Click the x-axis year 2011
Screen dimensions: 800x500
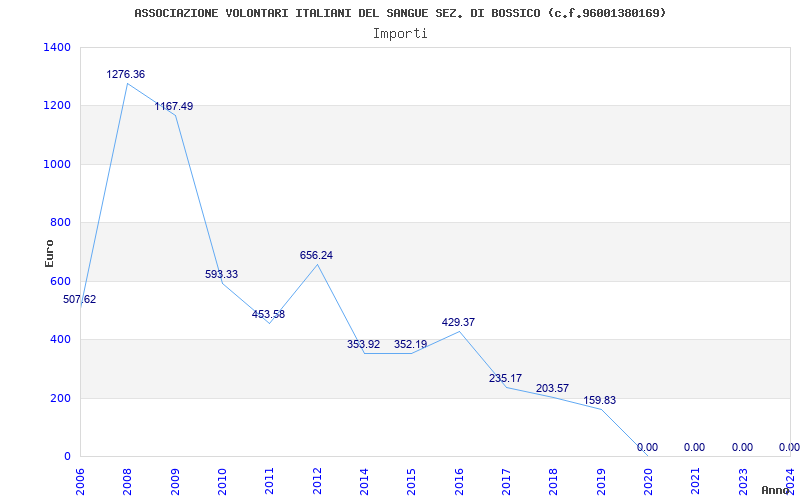(x=269, y=482)
